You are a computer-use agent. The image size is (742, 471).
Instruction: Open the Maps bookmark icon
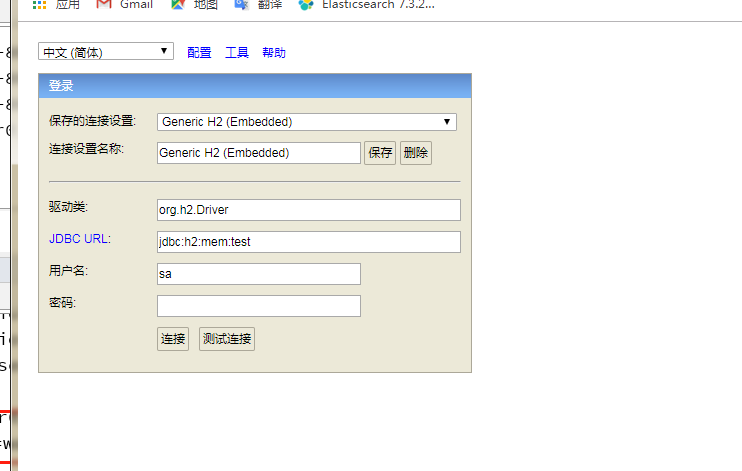click(177, 5)
